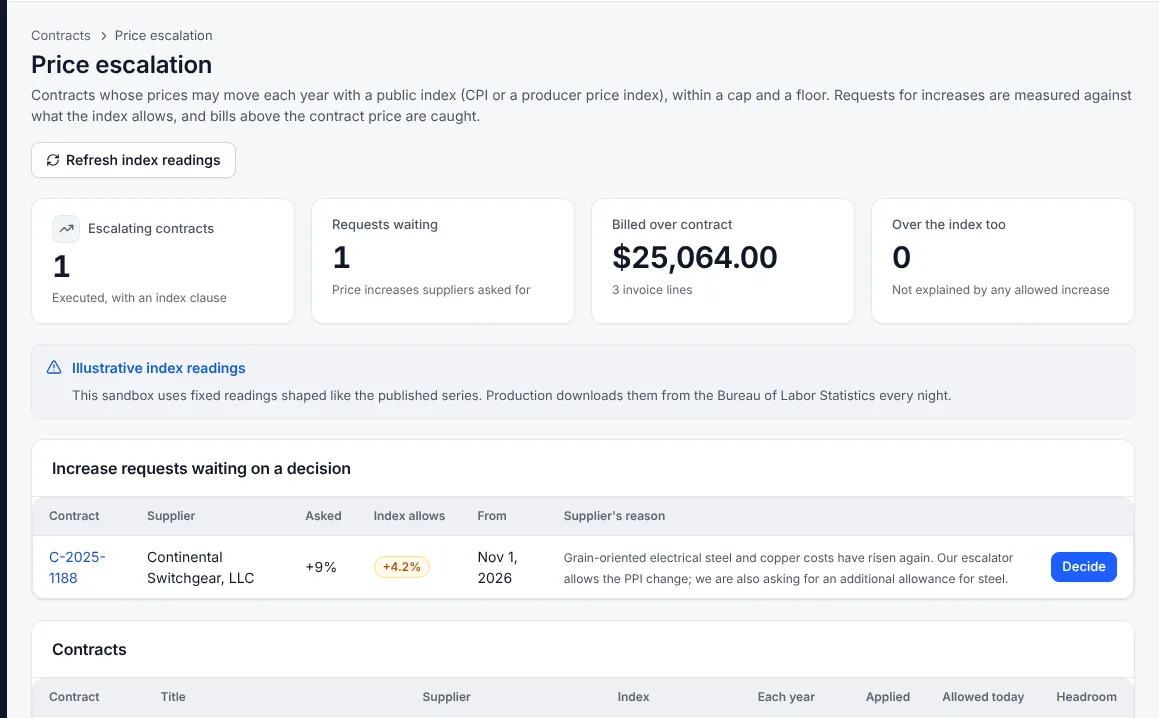Click the Each year column header
1159x718 pixels.
tap(786, 697)
